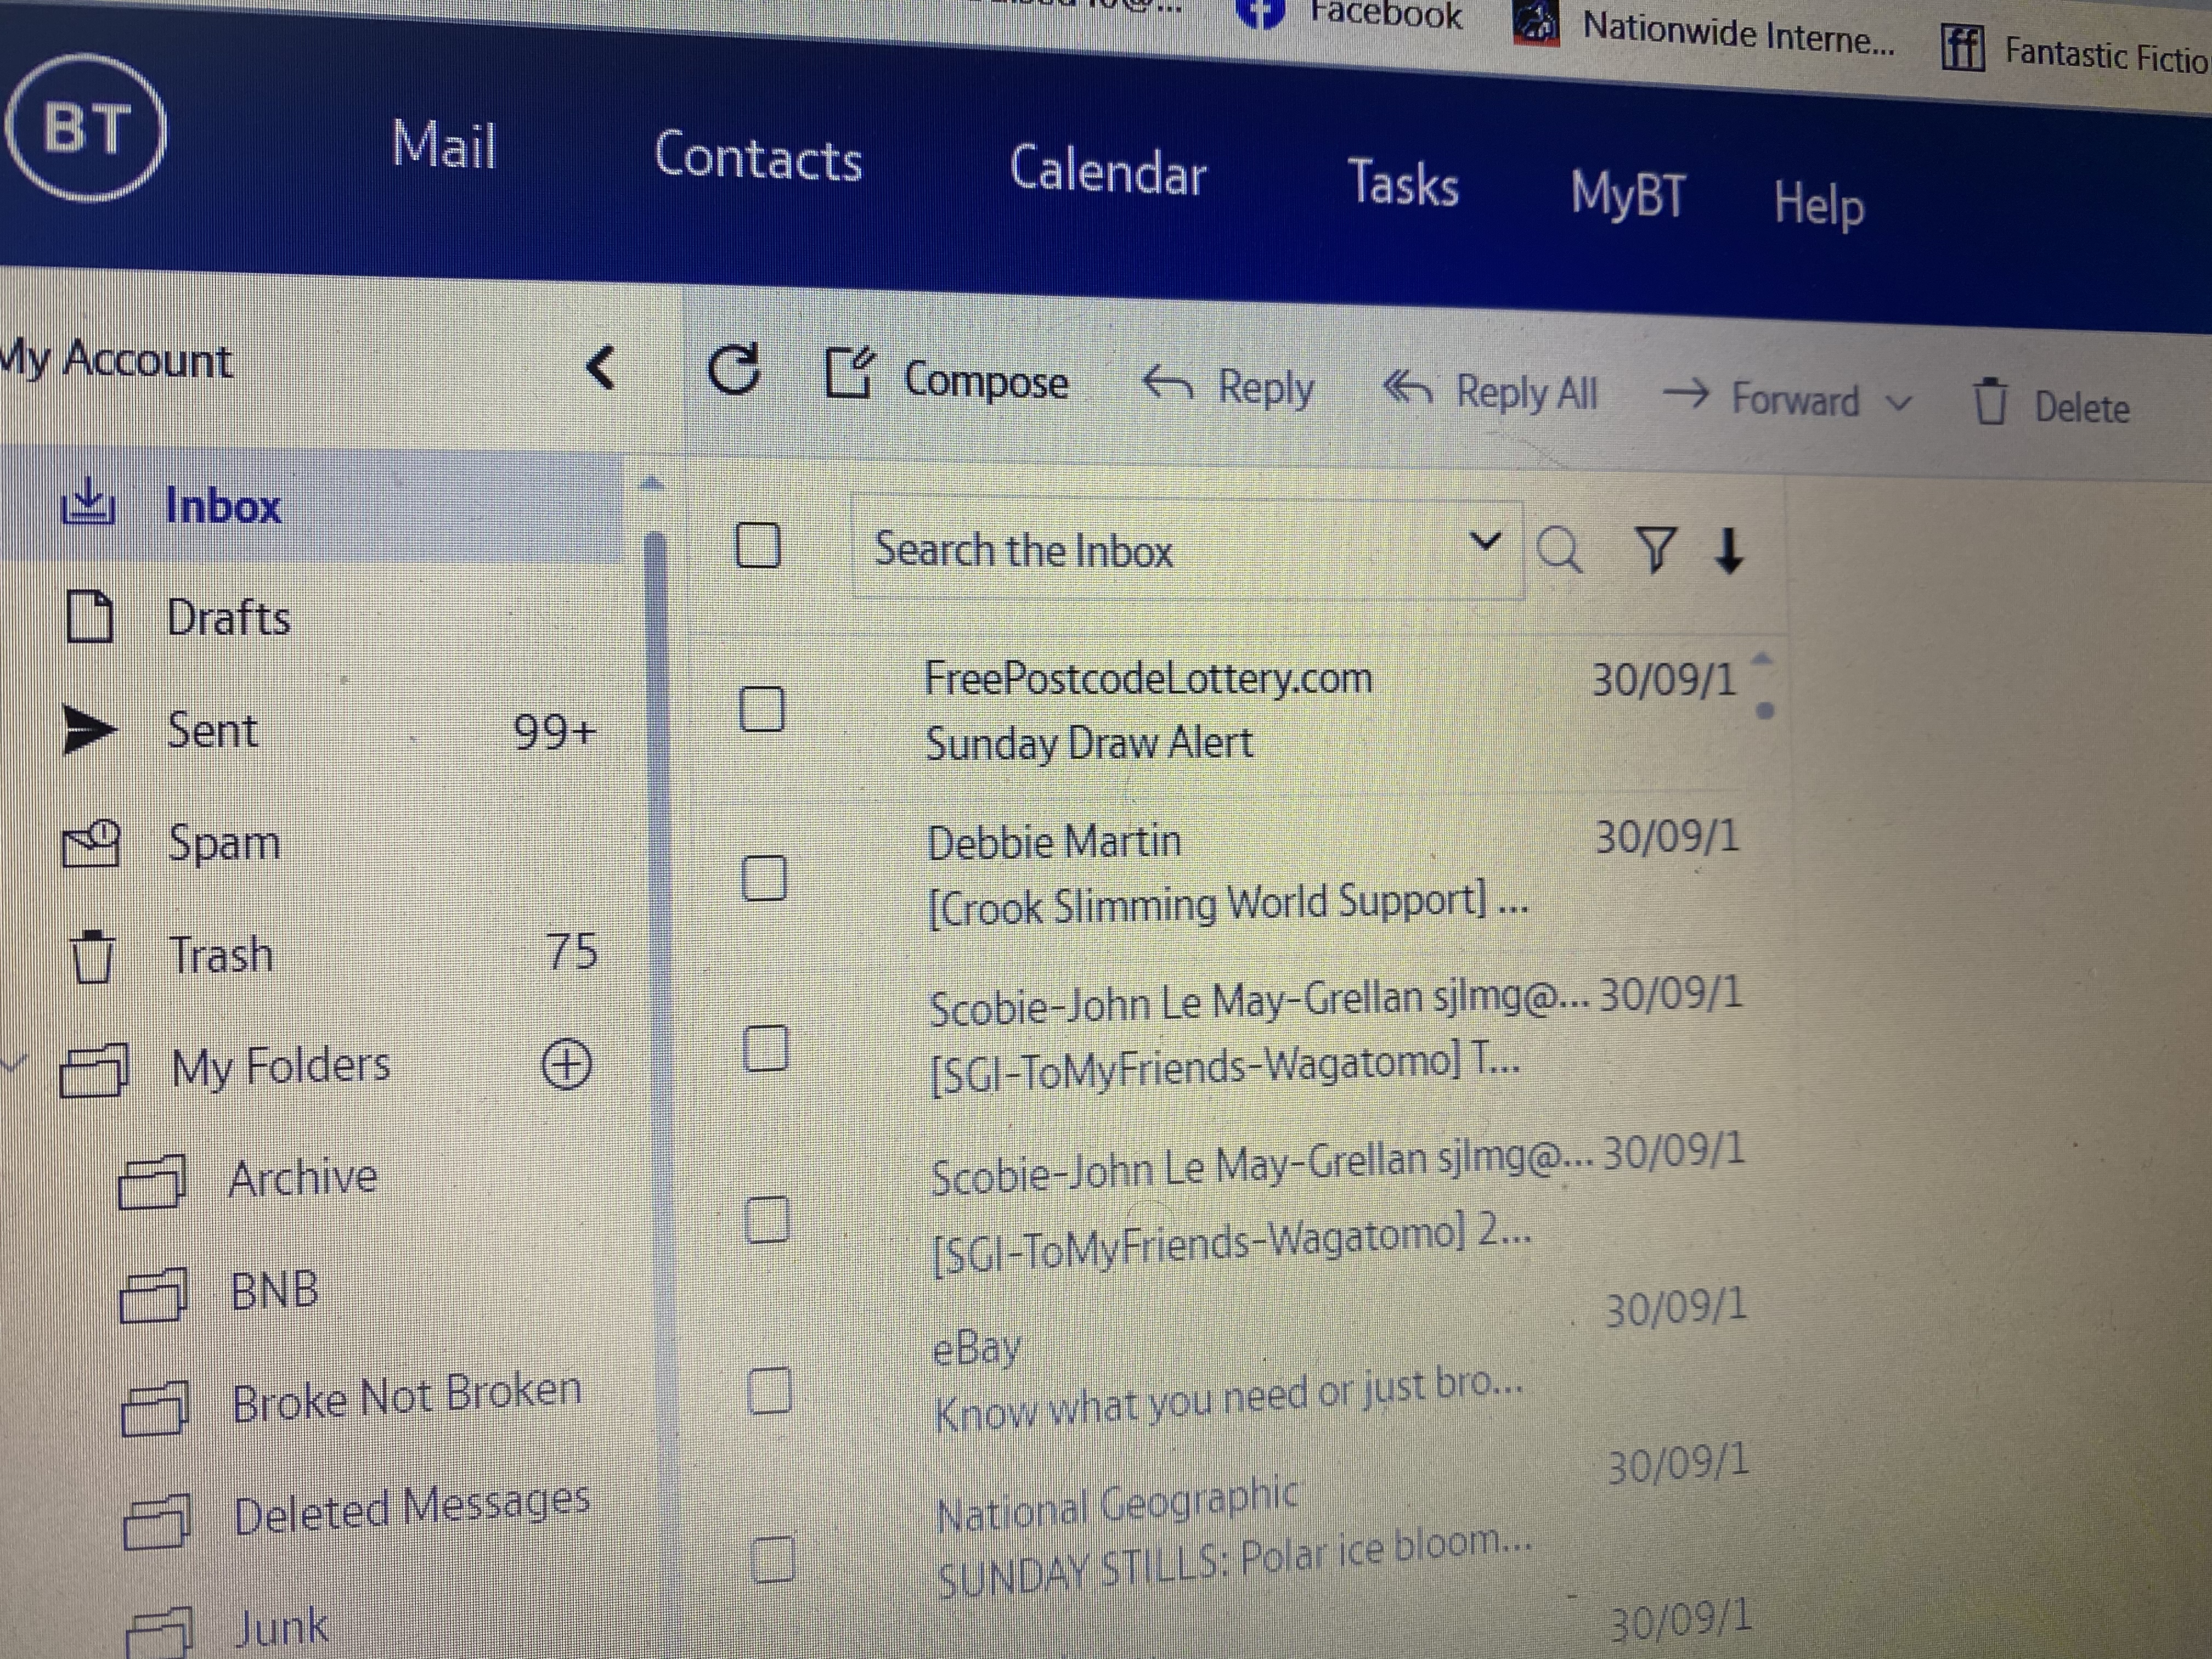Click the Delete button label
Screen dimensions: 2212x1659
click(x=2082, y=408)
